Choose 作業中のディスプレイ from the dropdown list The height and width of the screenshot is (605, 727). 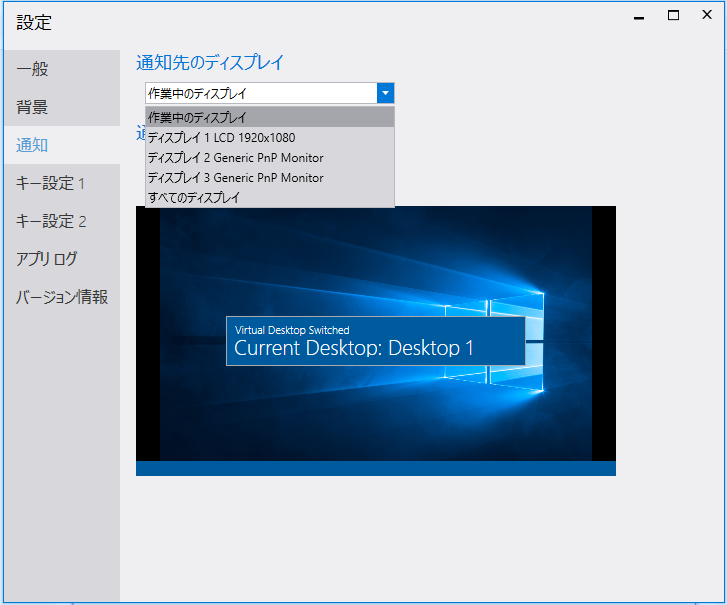(270, 117)
